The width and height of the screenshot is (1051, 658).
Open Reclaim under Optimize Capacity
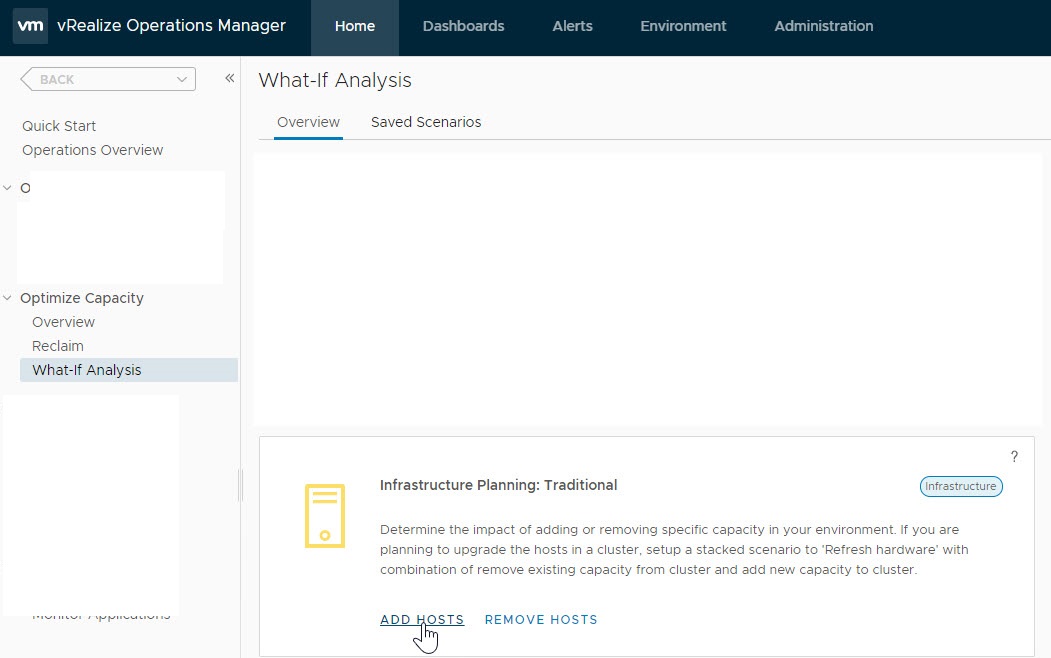pos(58,346)
